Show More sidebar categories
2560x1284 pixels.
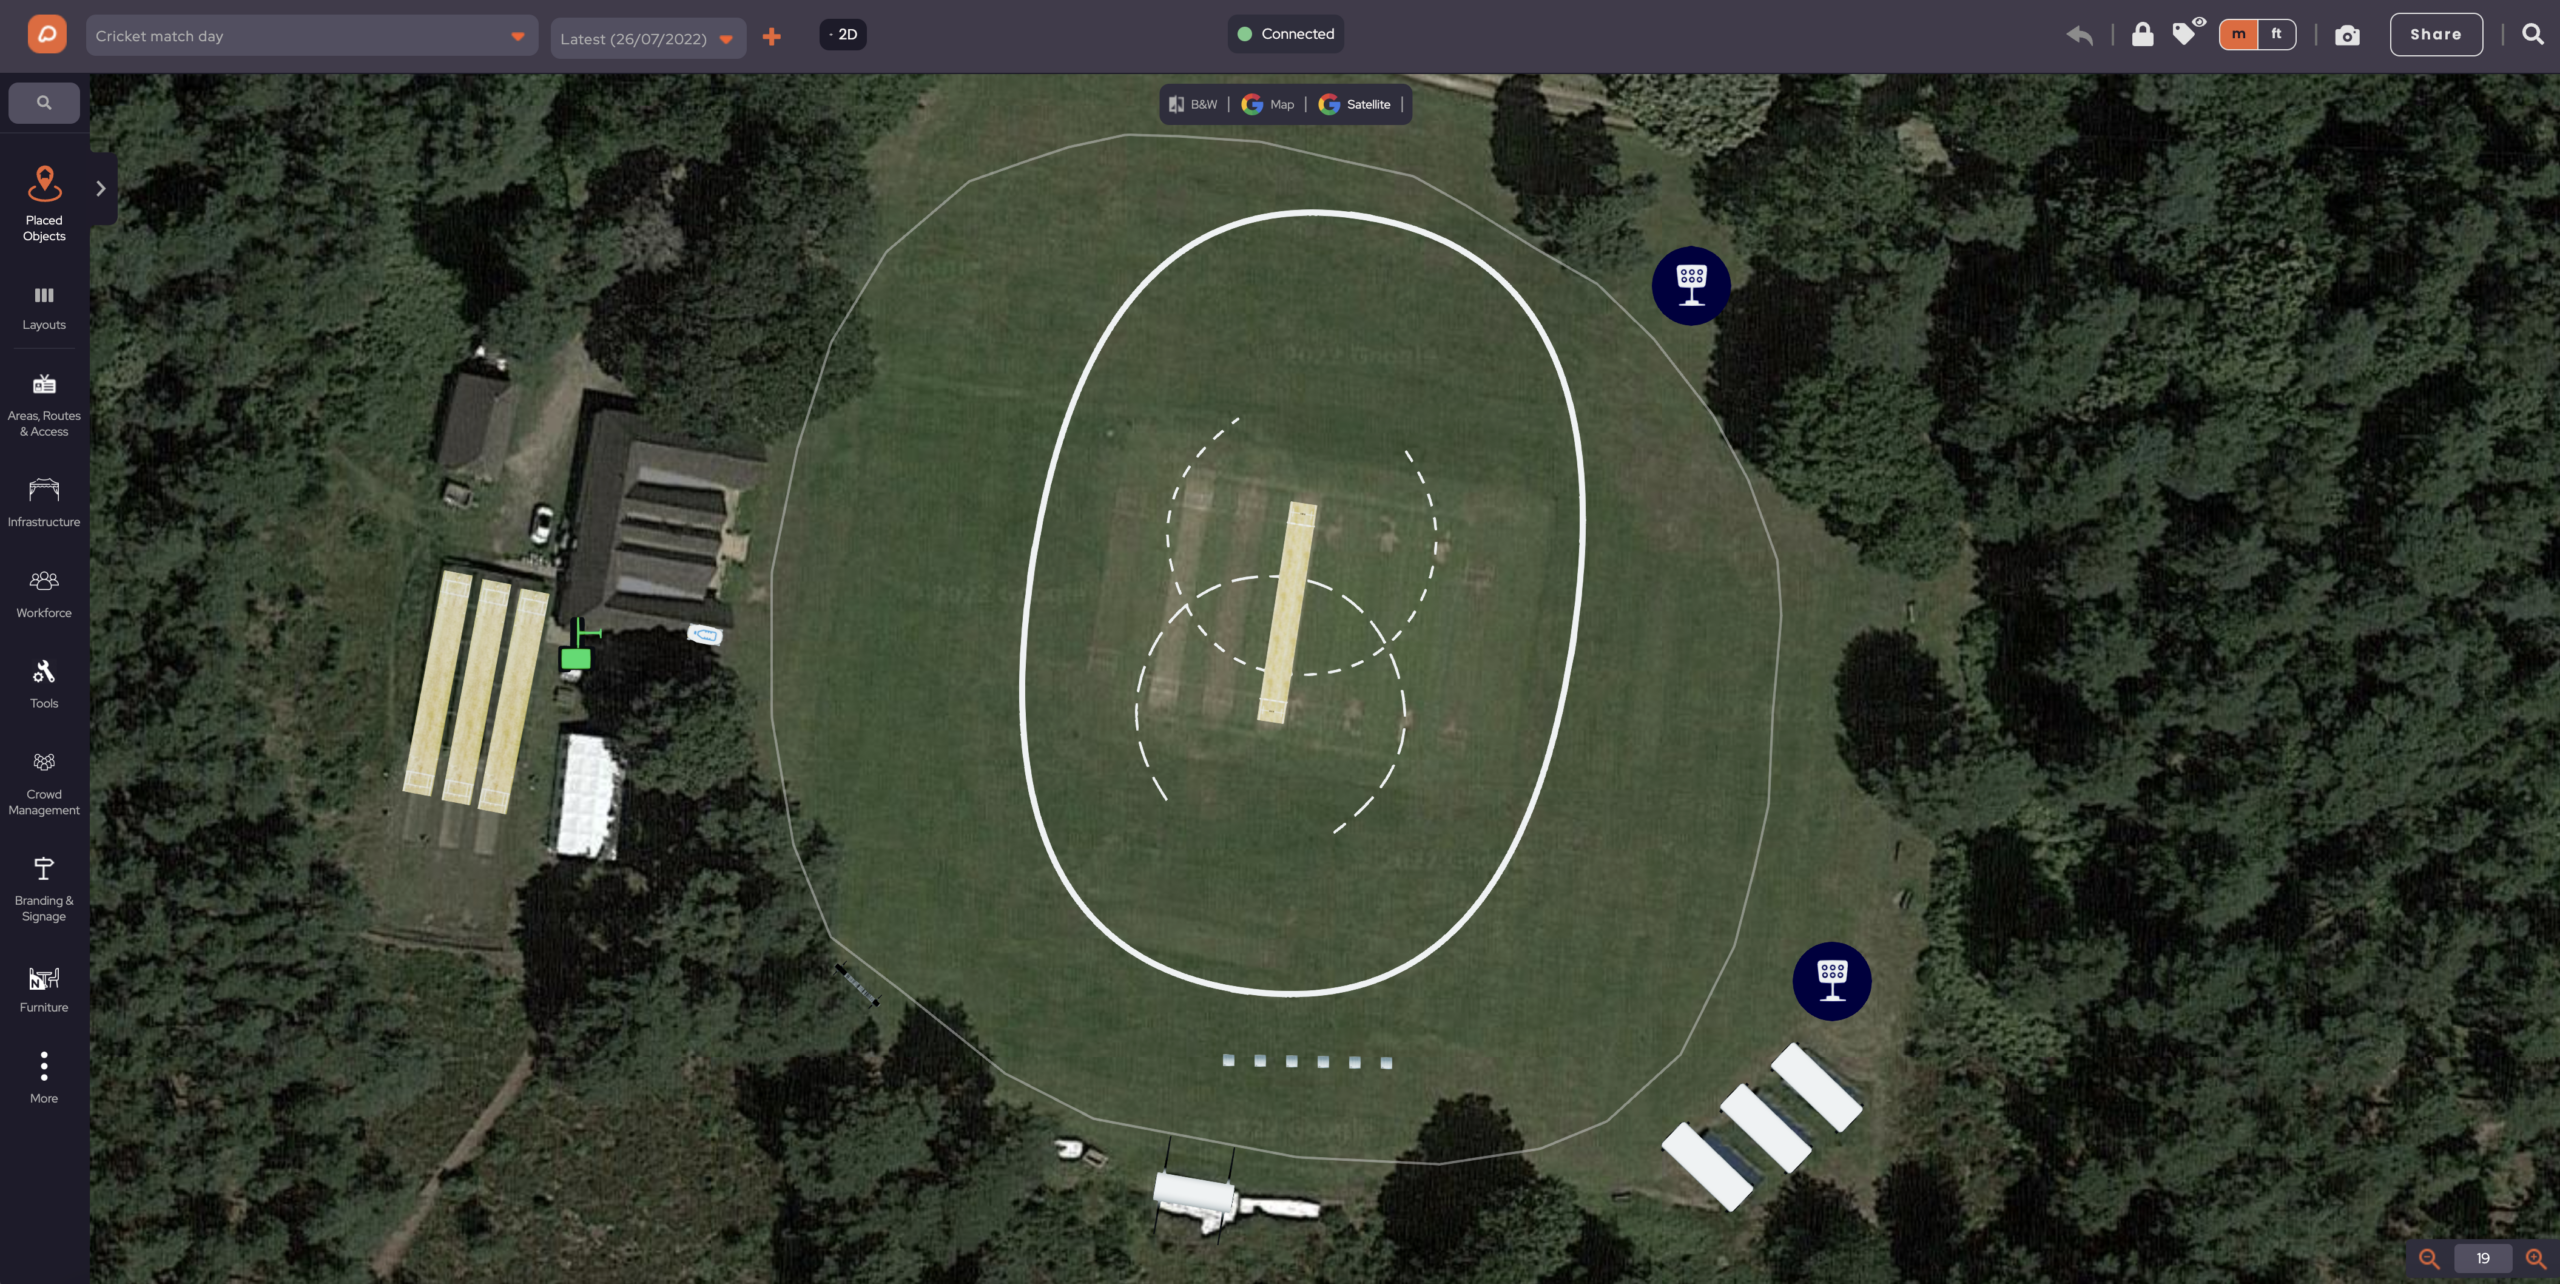[44, 1077]
